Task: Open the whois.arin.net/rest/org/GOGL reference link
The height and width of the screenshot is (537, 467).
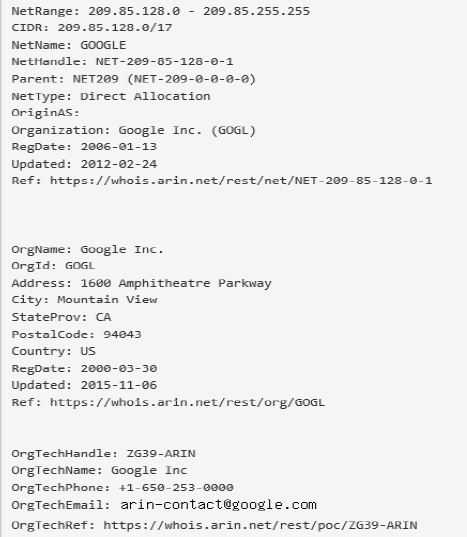Action: click(x=187, y=402)
